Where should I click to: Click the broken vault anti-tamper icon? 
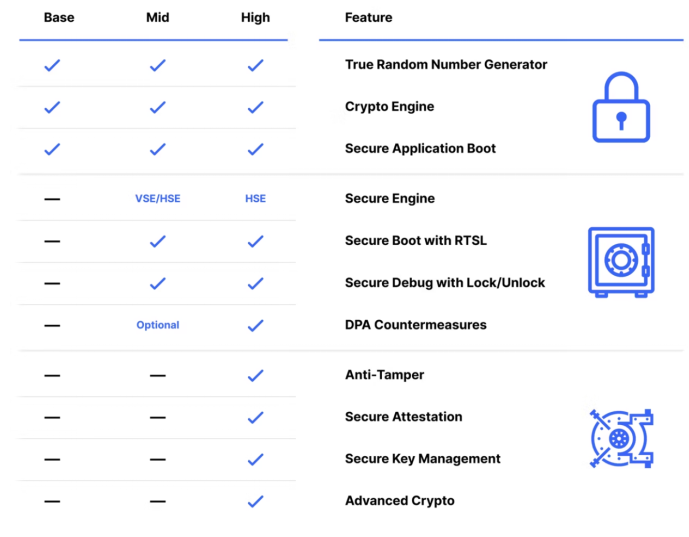point(621,438)
